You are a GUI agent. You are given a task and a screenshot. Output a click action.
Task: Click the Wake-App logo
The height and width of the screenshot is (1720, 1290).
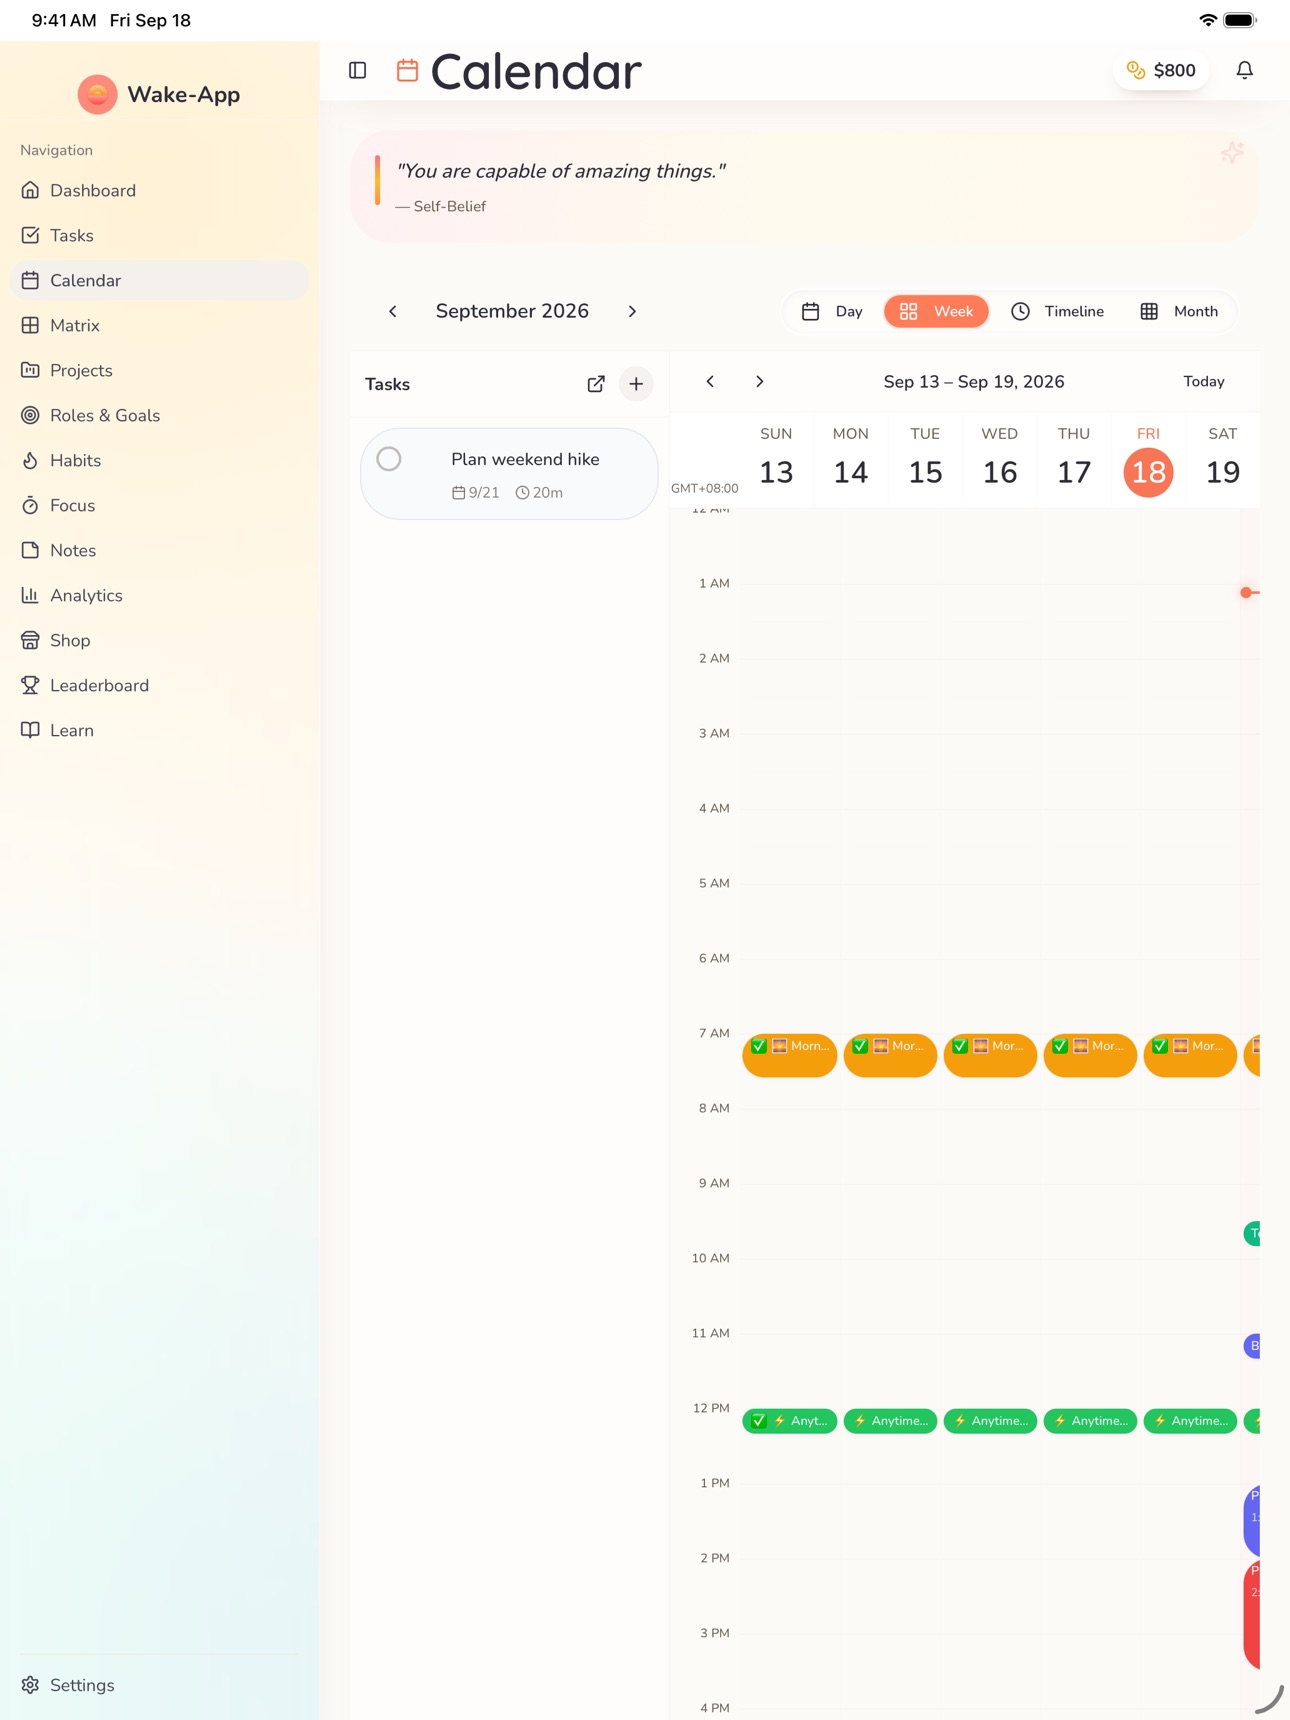(98, 94)
